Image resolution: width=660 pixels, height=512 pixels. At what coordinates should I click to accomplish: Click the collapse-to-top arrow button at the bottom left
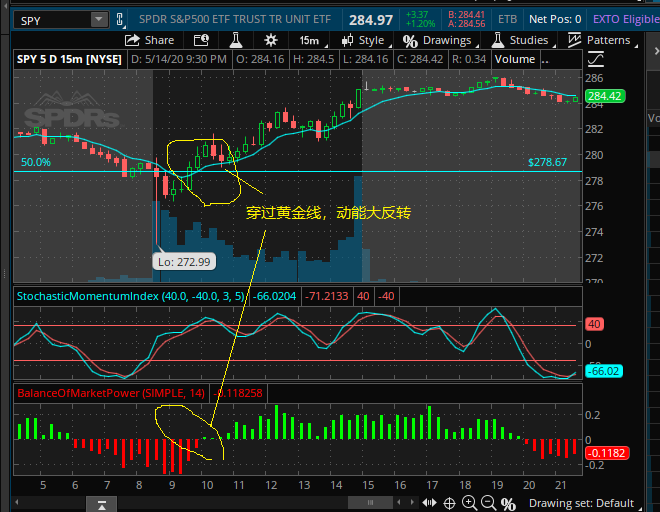(101, 504)
